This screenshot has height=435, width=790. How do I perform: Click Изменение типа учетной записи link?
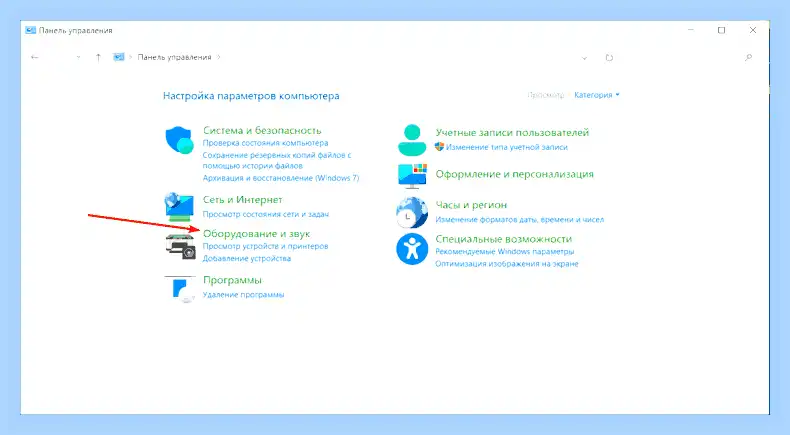507,147
